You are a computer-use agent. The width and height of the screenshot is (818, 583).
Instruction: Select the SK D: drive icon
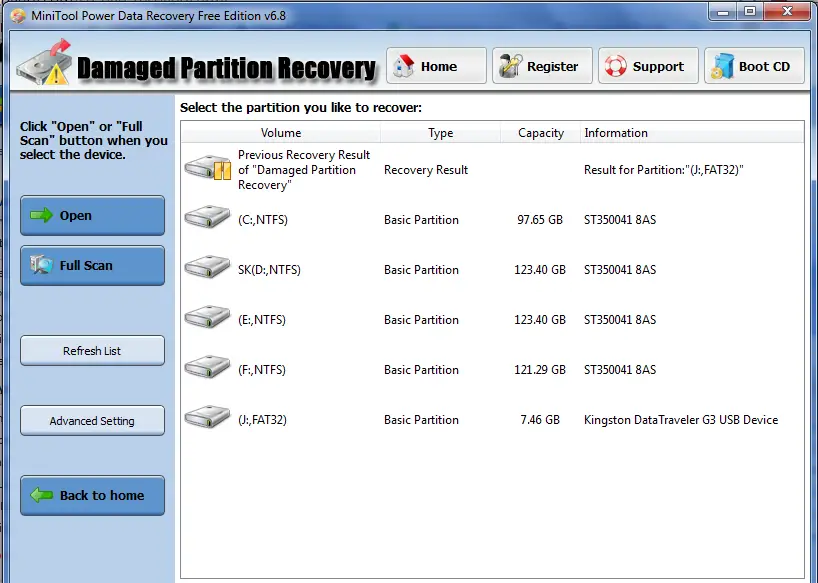(207, 266)
